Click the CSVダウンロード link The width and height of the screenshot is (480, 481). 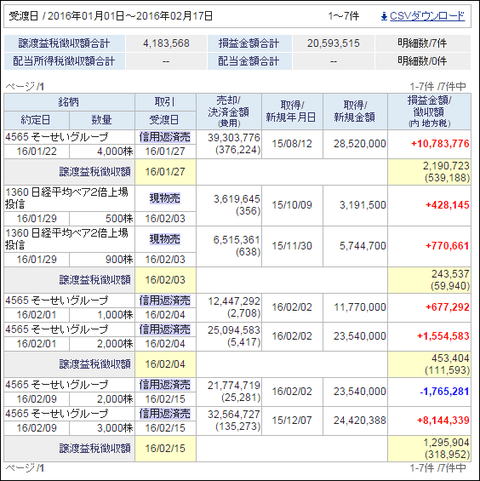tap(427, 16)
